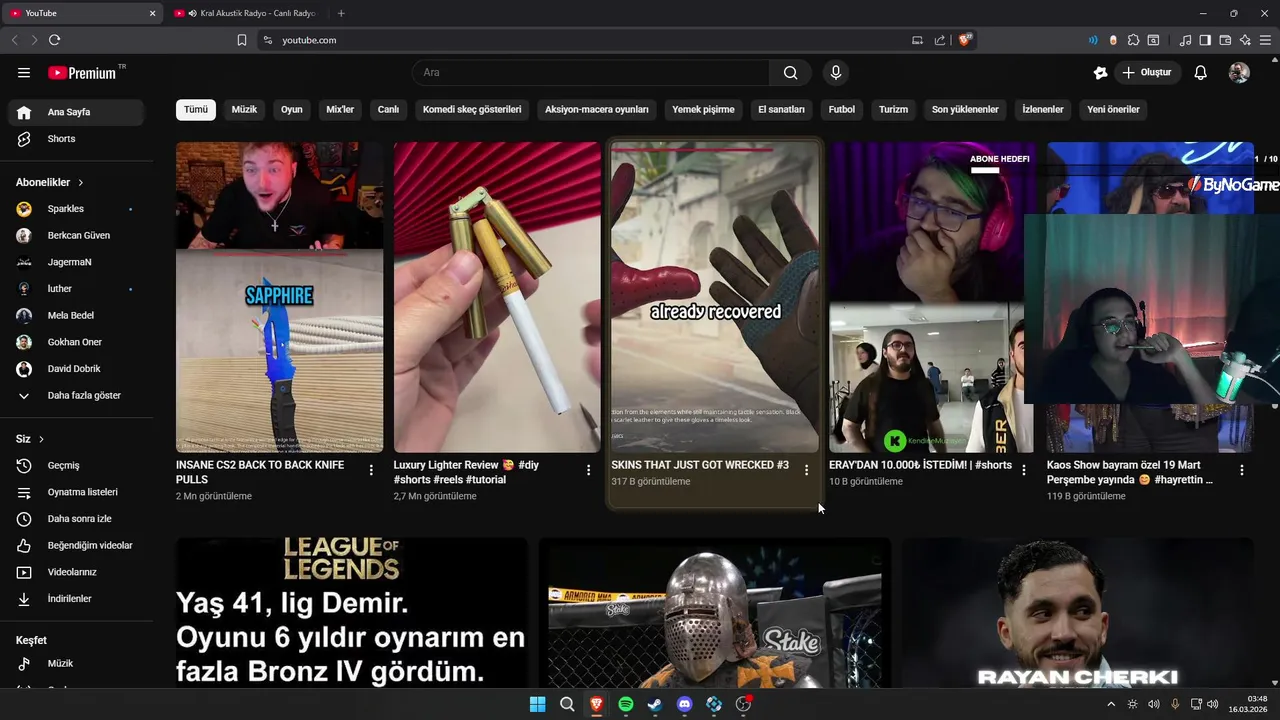Viewport: 1280px width, 720px height.
Task: Open Geçmiş history page
Action: click(x=76, y=465)
